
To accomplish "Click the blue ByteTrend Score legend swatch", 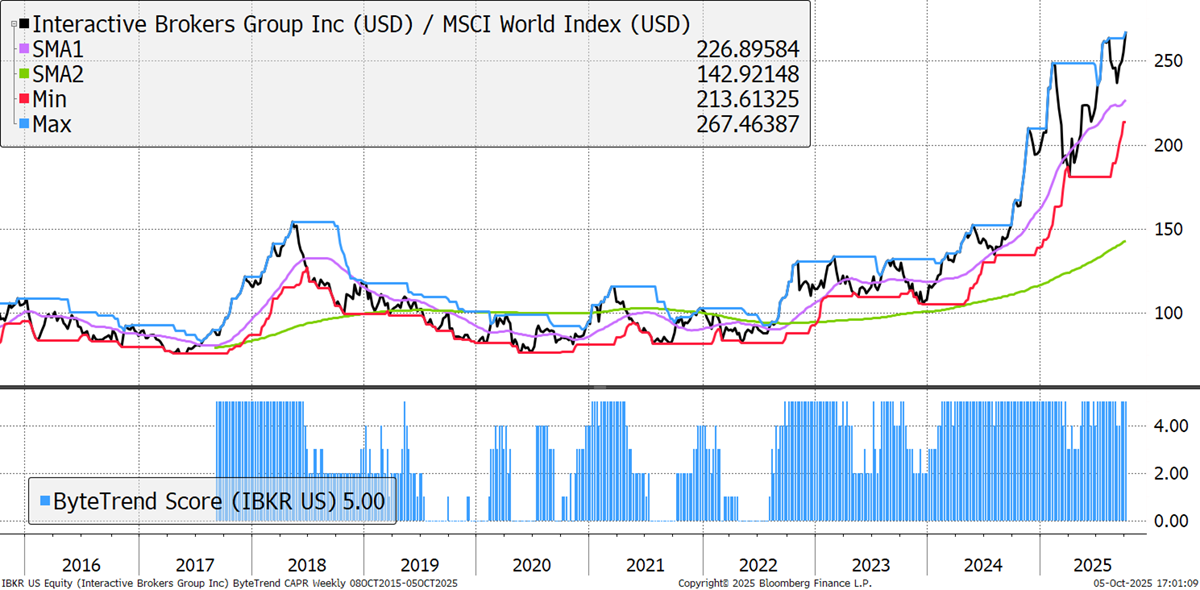I will click(43, 500).
